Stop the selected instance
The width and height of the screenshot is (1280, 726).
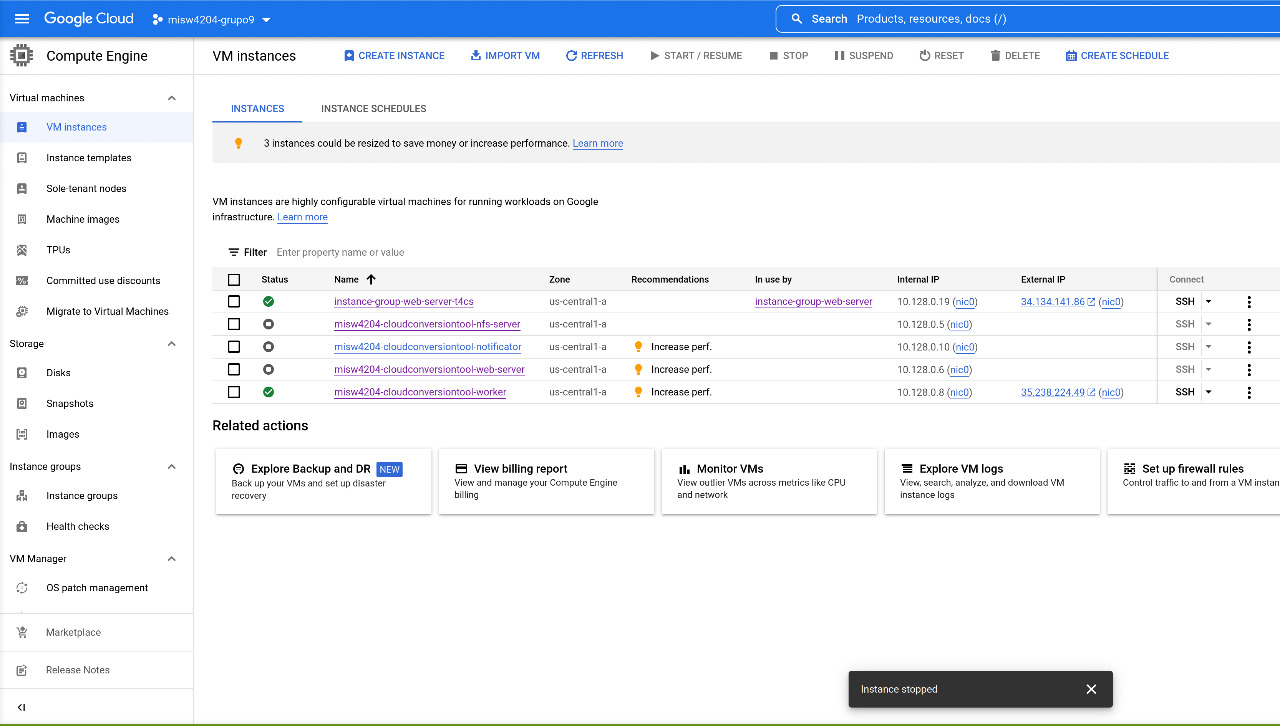[788, 55]
